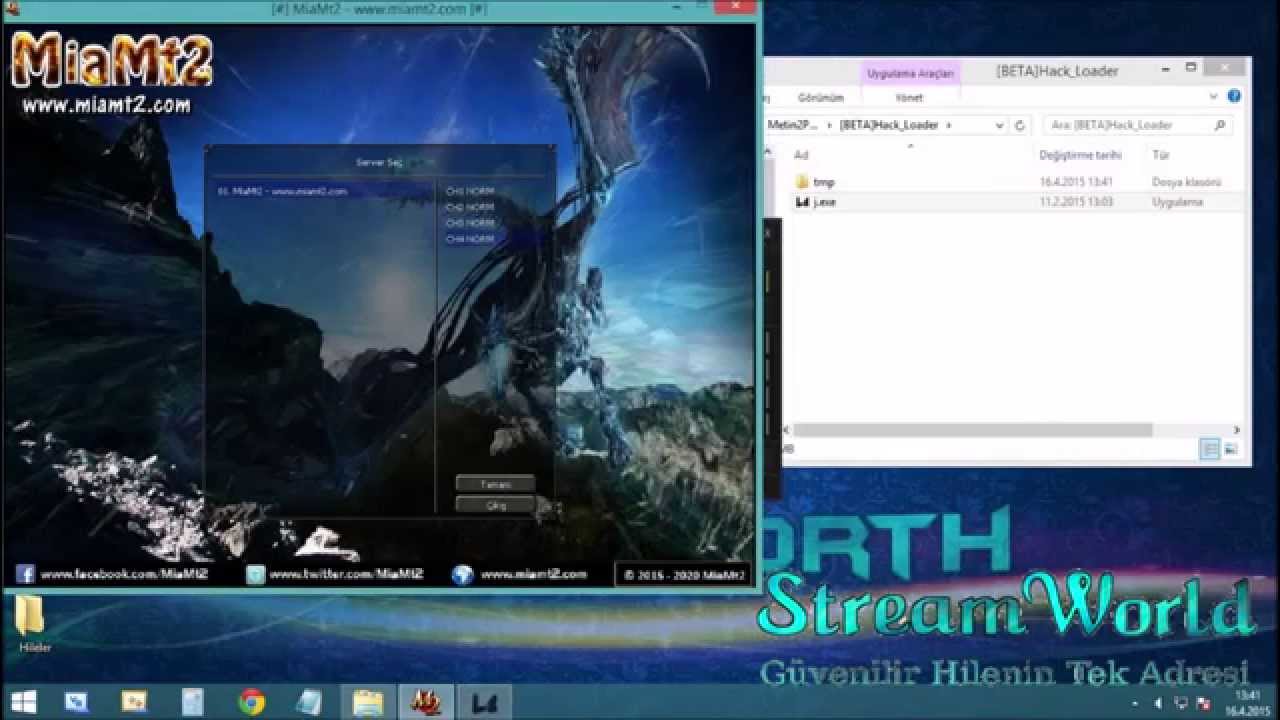Click tmp modified date 16.4.2015 13:41

coord(1075,182)
